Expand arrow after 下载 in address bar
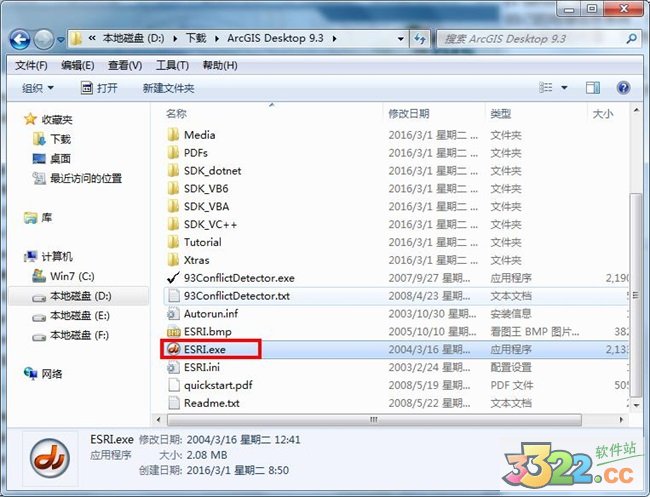Viewport: 650px width, 497px height. coord(217,39)
